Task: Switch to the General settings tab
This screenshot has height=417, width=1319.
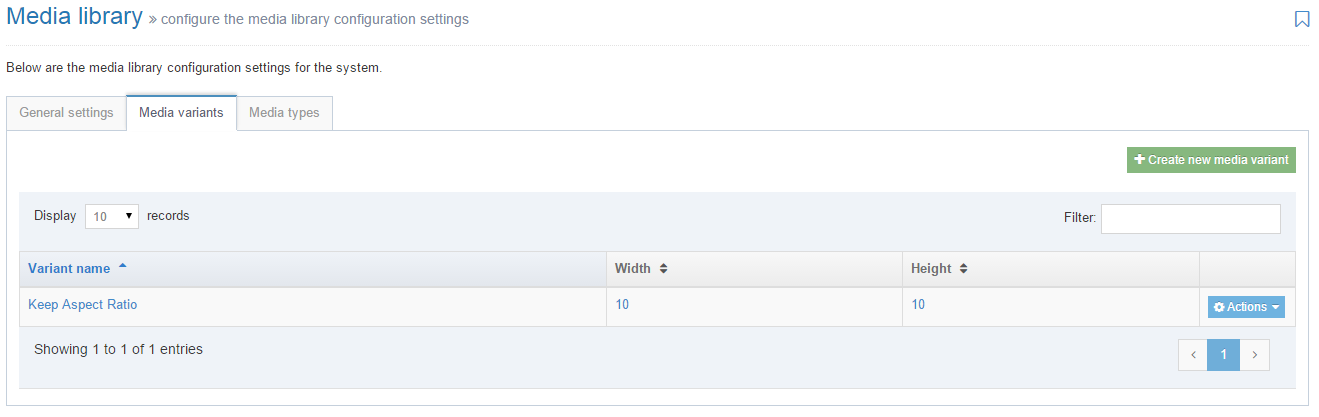Action: tap(66, 113)
